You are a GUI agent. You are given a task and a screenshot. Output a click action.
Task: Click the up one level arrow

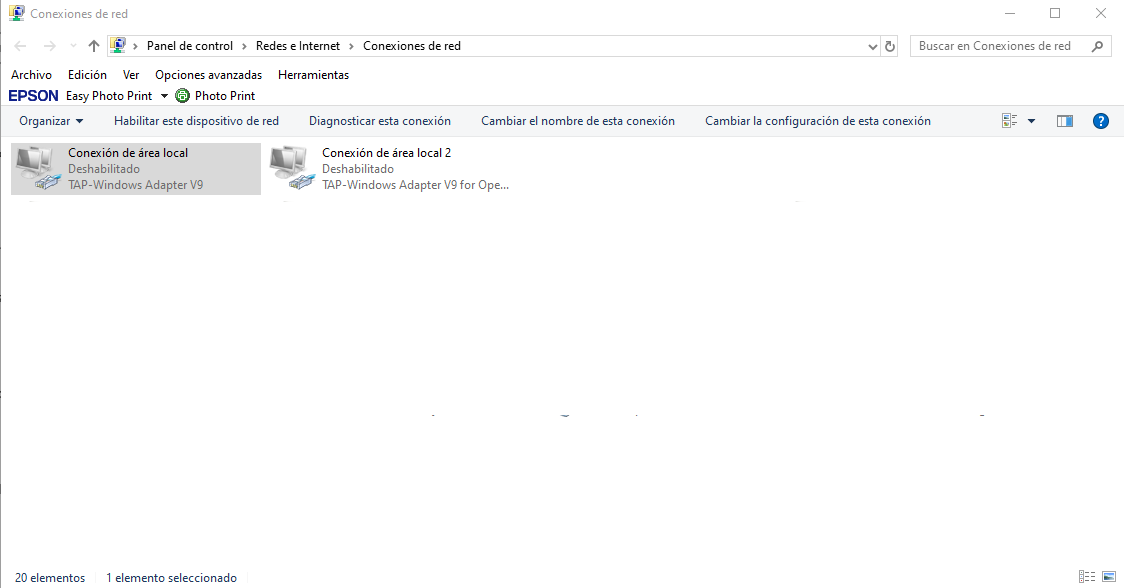[x=94, y=46]
